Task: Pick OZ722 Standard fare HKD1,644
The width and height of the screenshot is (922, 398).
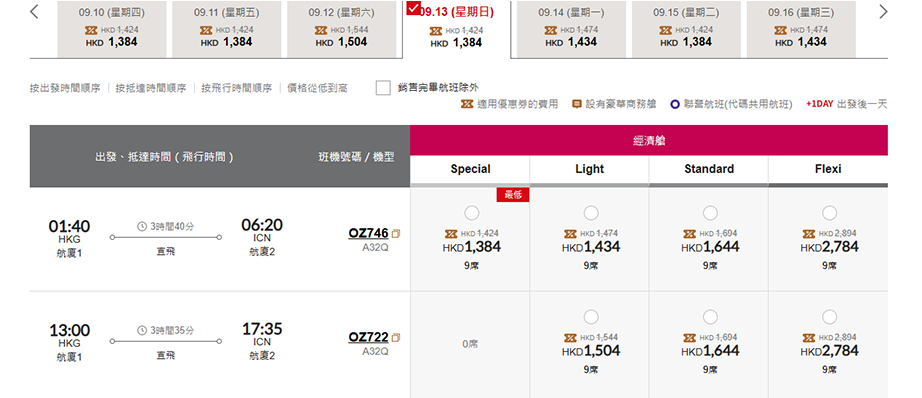Action: click(710, 317)
